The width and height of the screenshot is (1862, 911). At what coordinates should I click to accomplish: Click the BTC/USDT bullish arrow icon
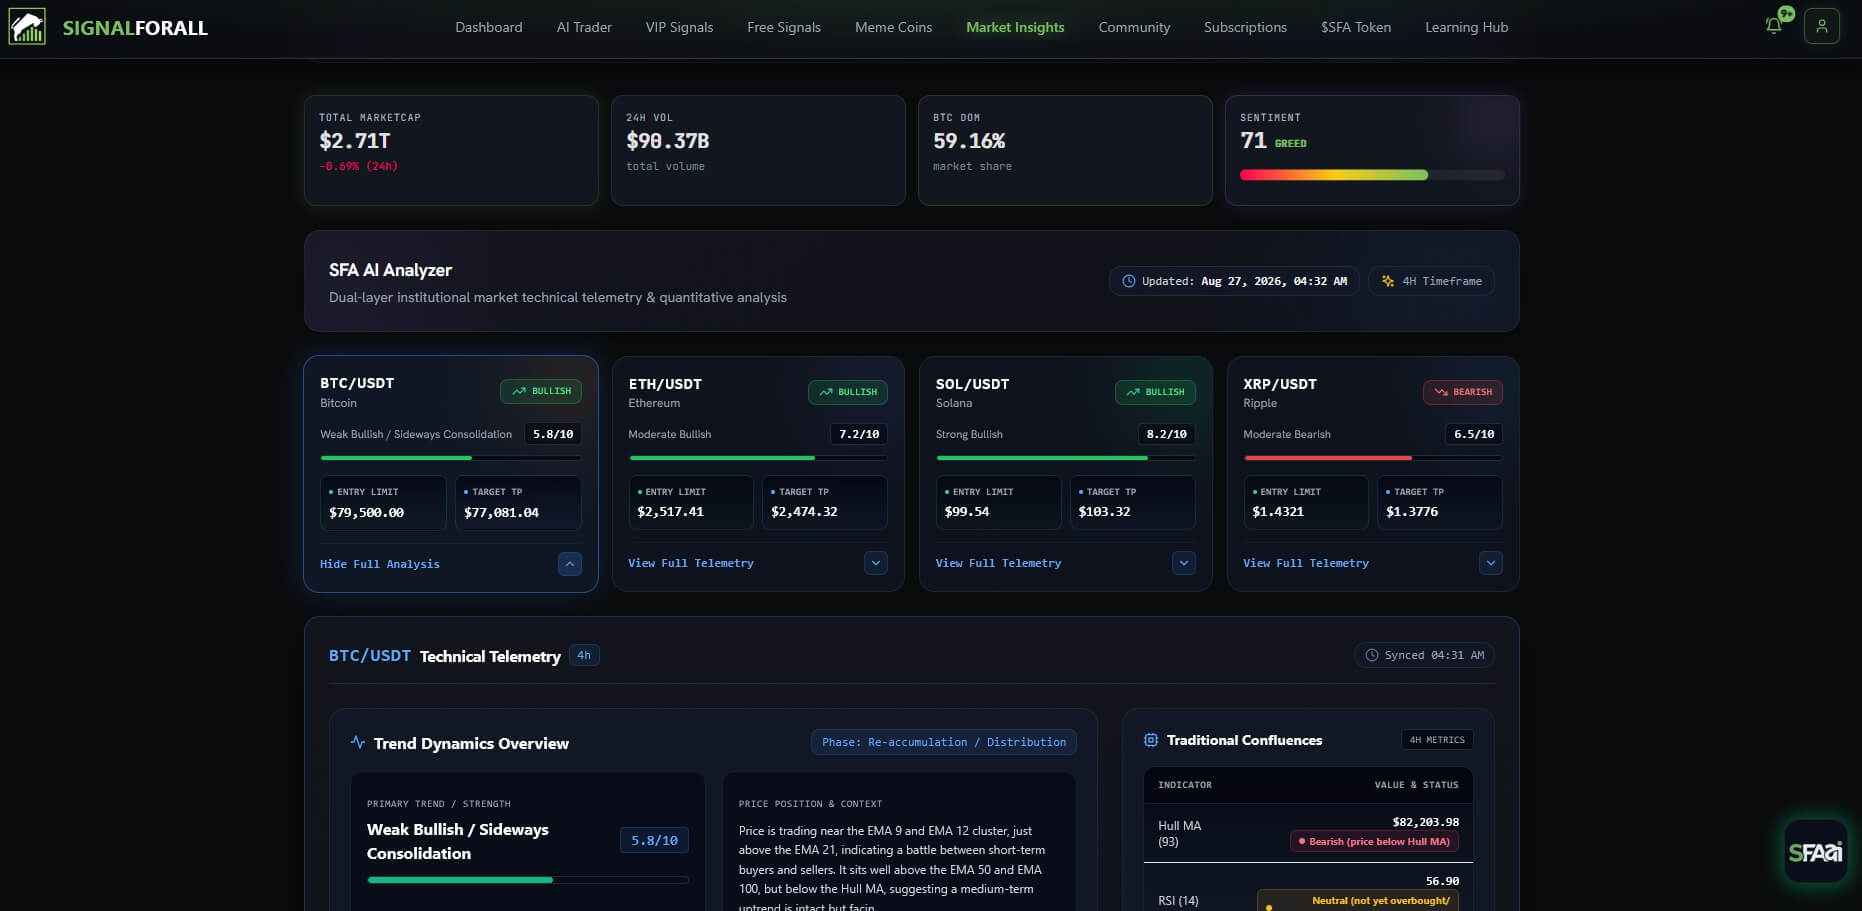pyautogui.click(x=519, y=391)
